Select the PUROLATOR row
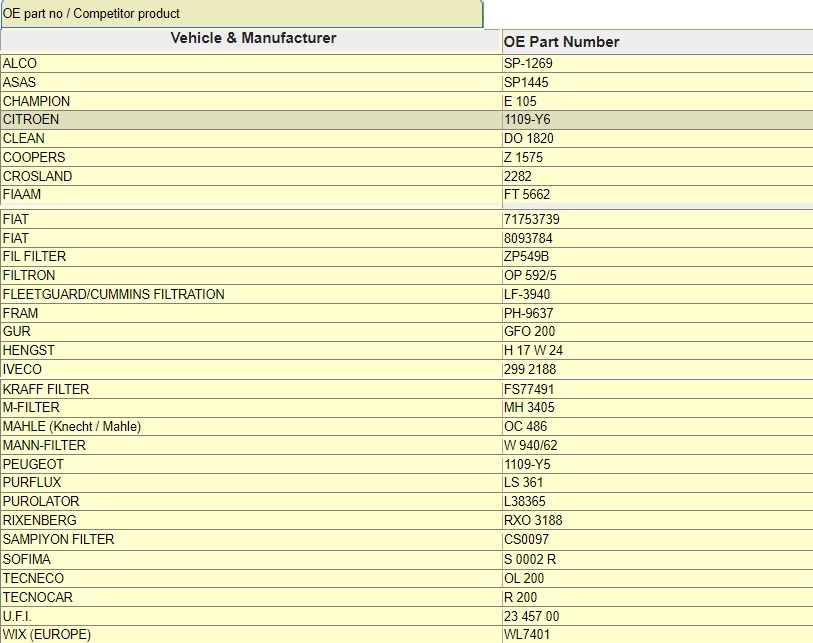The height and width of the screenshot is (643, 813). (x=406, y=501)
